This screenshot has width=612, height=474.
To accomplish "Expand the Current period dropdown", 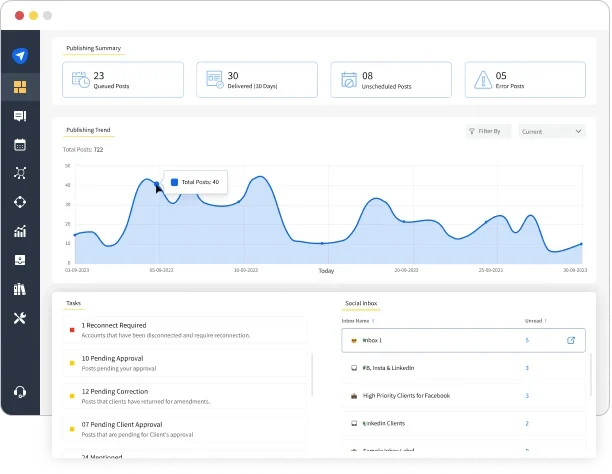I will click(551, 131).
